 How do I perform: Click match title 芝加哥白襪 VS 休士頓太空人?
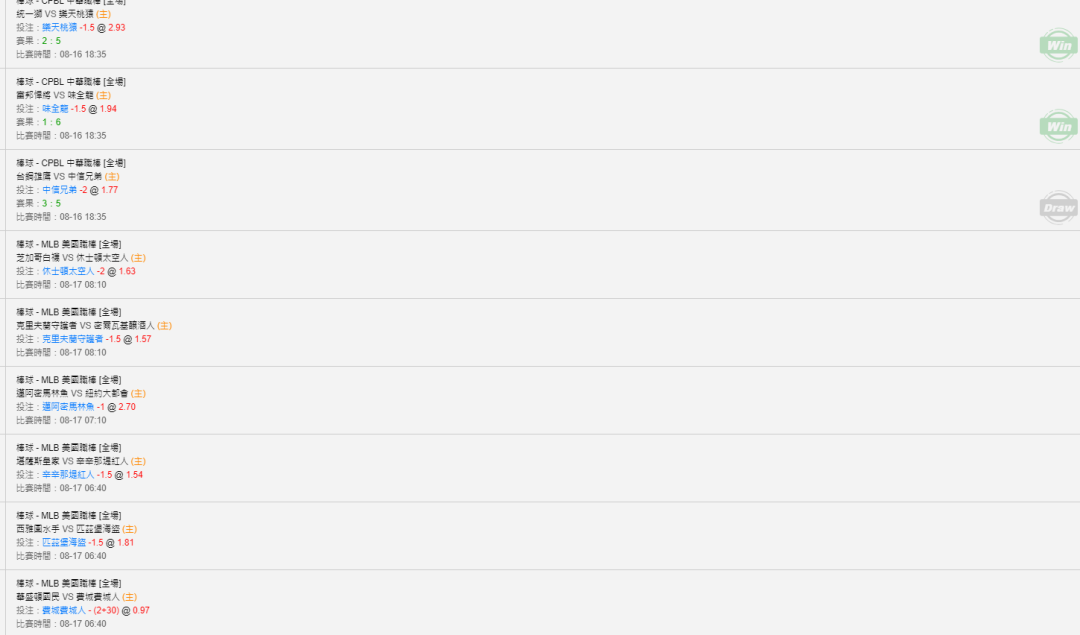72,258
